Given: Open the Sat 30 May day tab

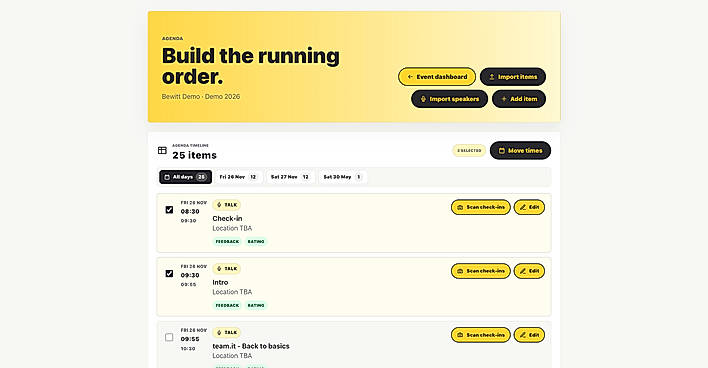Looking at the screenshot, I should point(342,177).
